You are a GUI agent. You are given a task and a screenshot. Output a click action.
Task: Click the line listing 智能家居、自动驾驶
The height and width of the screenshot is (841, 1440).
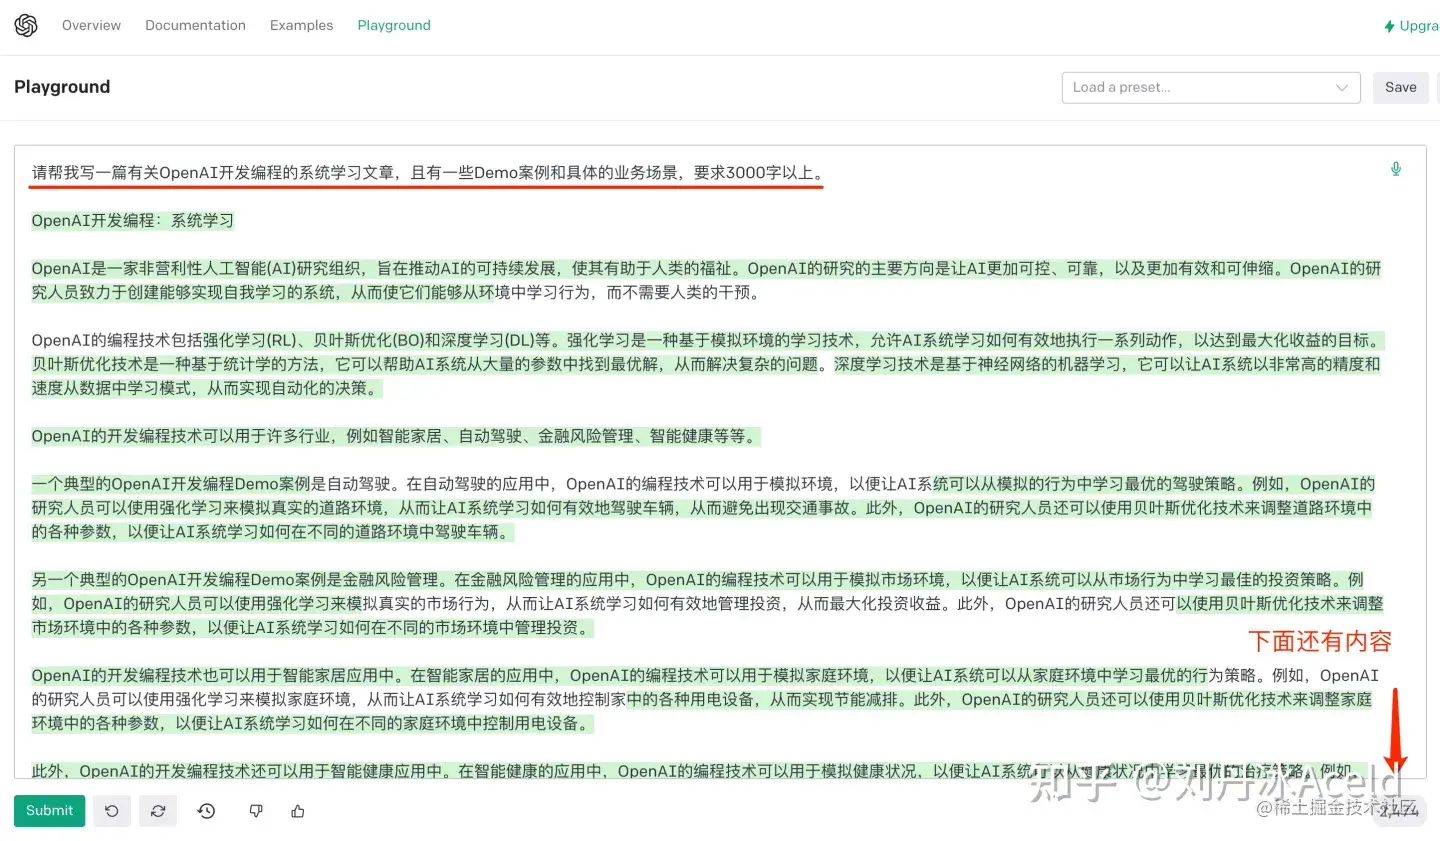pyautogui.click(x=396, y=436)
